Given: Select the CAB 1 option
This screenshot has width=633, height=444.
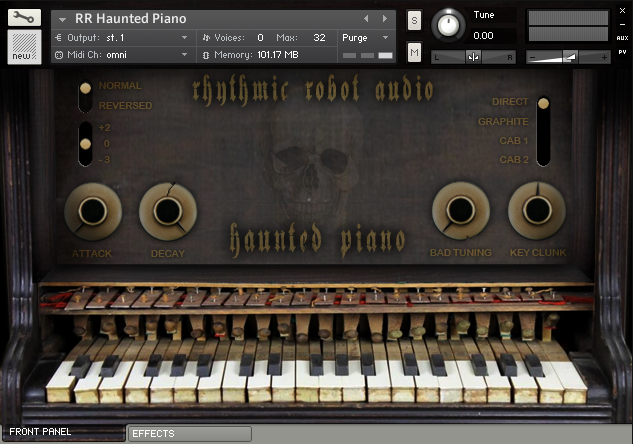Looking at the screenshot, I should pos(514,141).
